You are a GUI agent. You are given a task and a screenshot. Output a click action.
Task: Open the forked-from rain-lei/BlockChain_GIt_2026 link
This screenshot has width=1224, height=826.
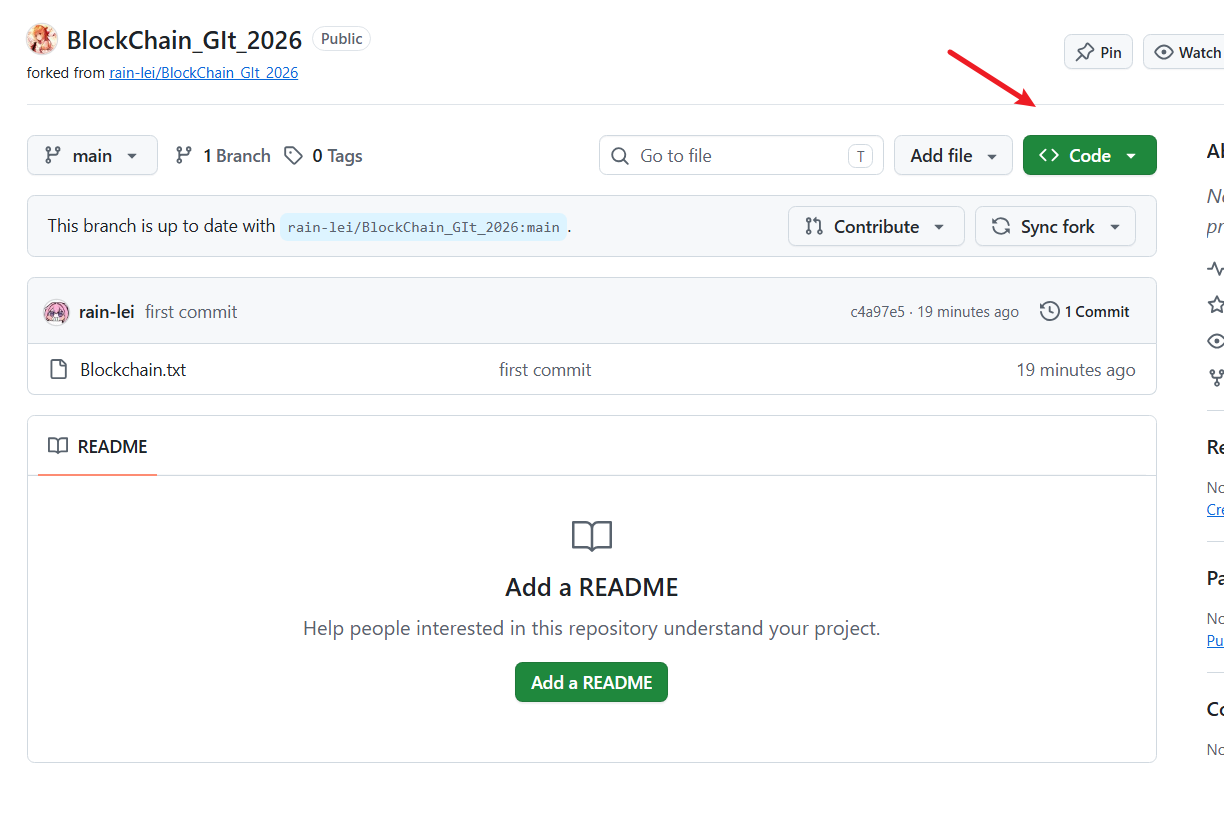point(204,73)
